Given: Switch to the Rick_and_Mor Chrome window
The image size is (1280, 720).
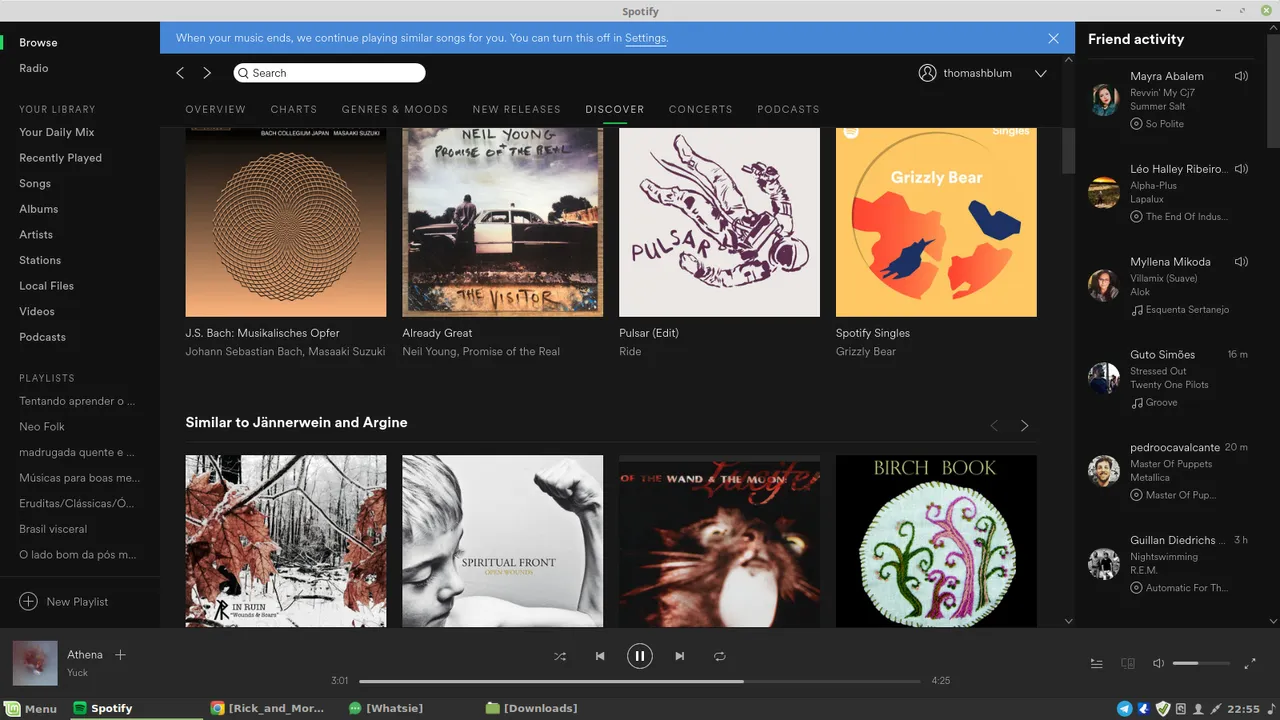Looking at the screenshot, I should click(x=268, y=708).
